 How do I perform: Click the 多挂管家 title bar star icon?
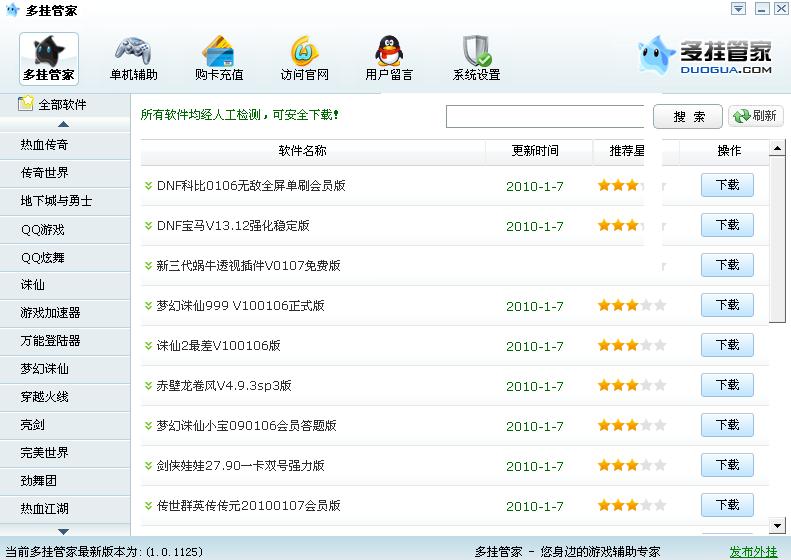[x=12, y=10]
